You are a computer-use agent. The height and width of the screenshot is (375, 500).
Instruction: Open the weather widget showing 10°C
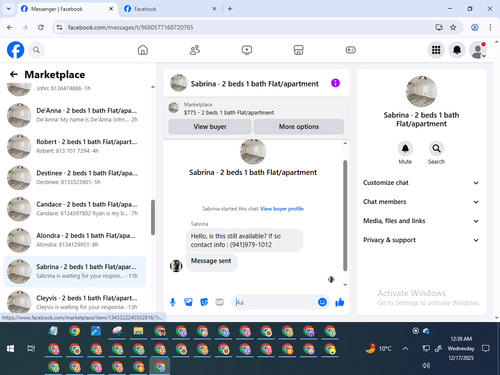point(378,349)
